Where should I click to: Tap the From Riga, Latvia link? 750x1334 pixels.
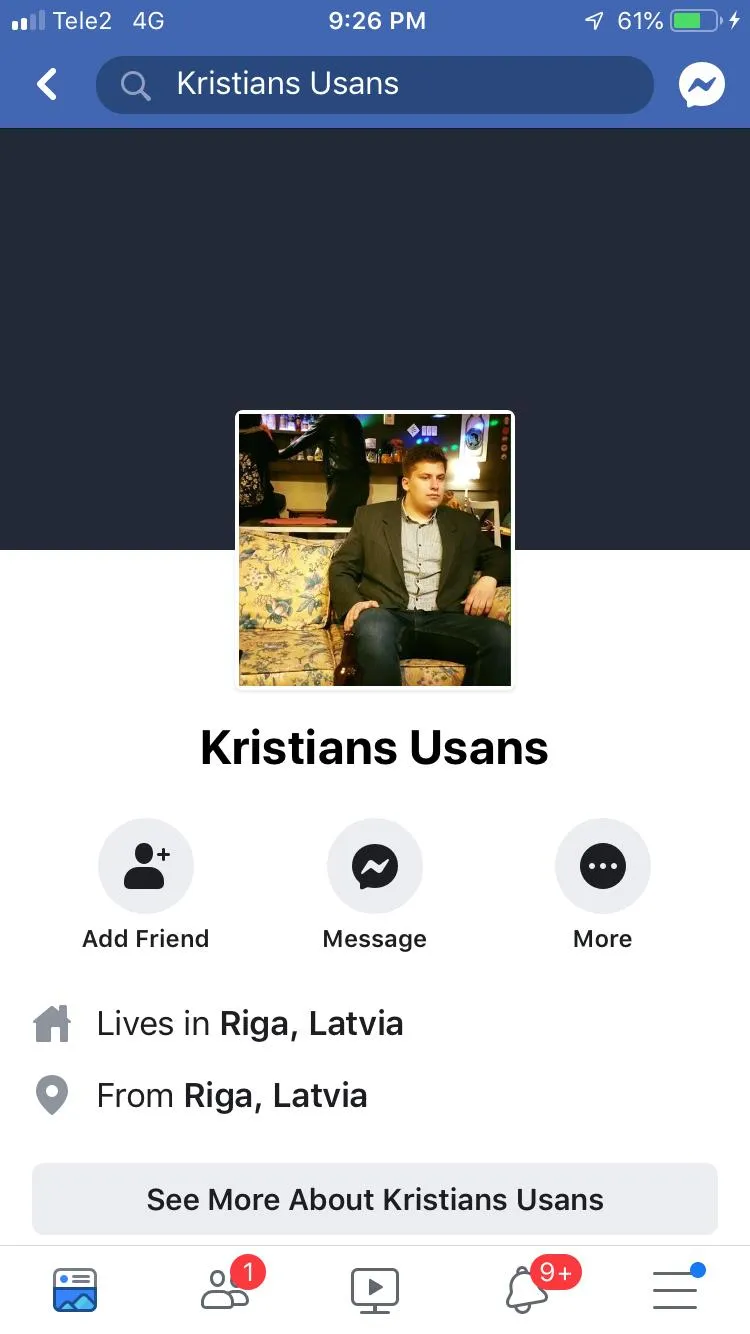pos(232,1096)
